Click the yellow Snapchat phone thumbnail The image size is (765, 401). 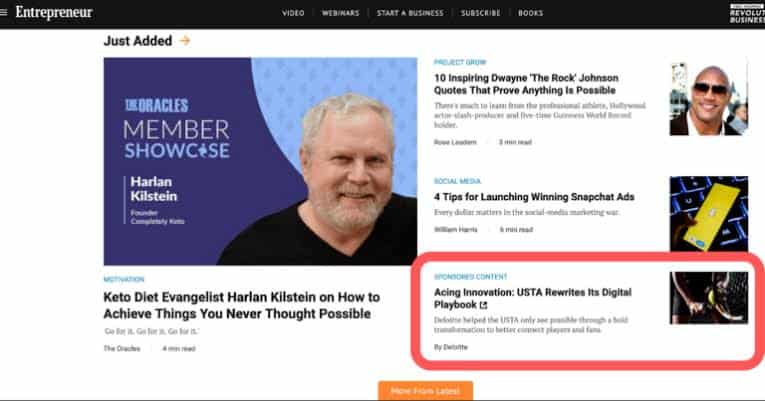[708, 214]
